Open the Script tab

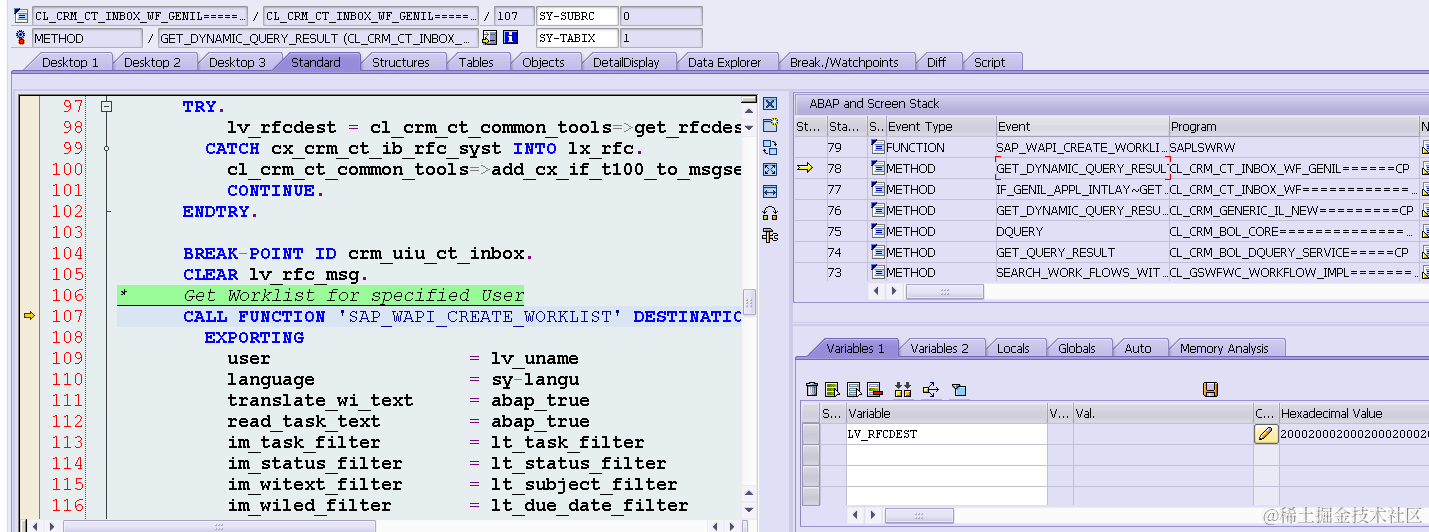pos(990,62)
